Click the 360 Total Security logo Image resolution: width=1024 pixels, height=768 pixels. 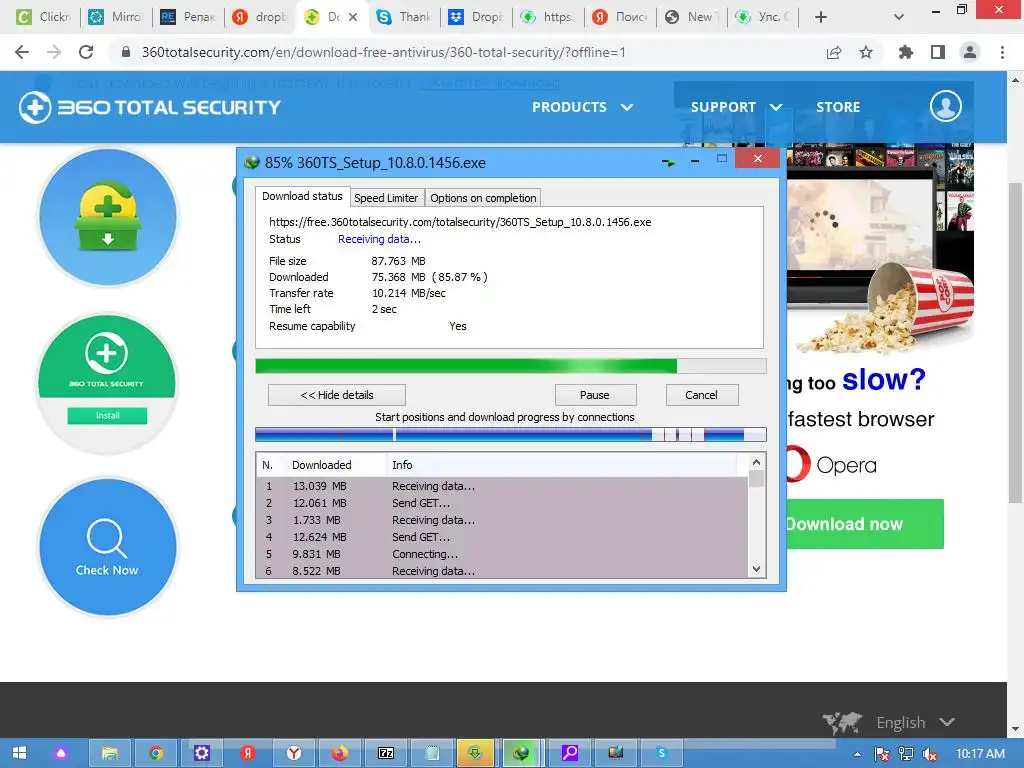coord(150,107)
